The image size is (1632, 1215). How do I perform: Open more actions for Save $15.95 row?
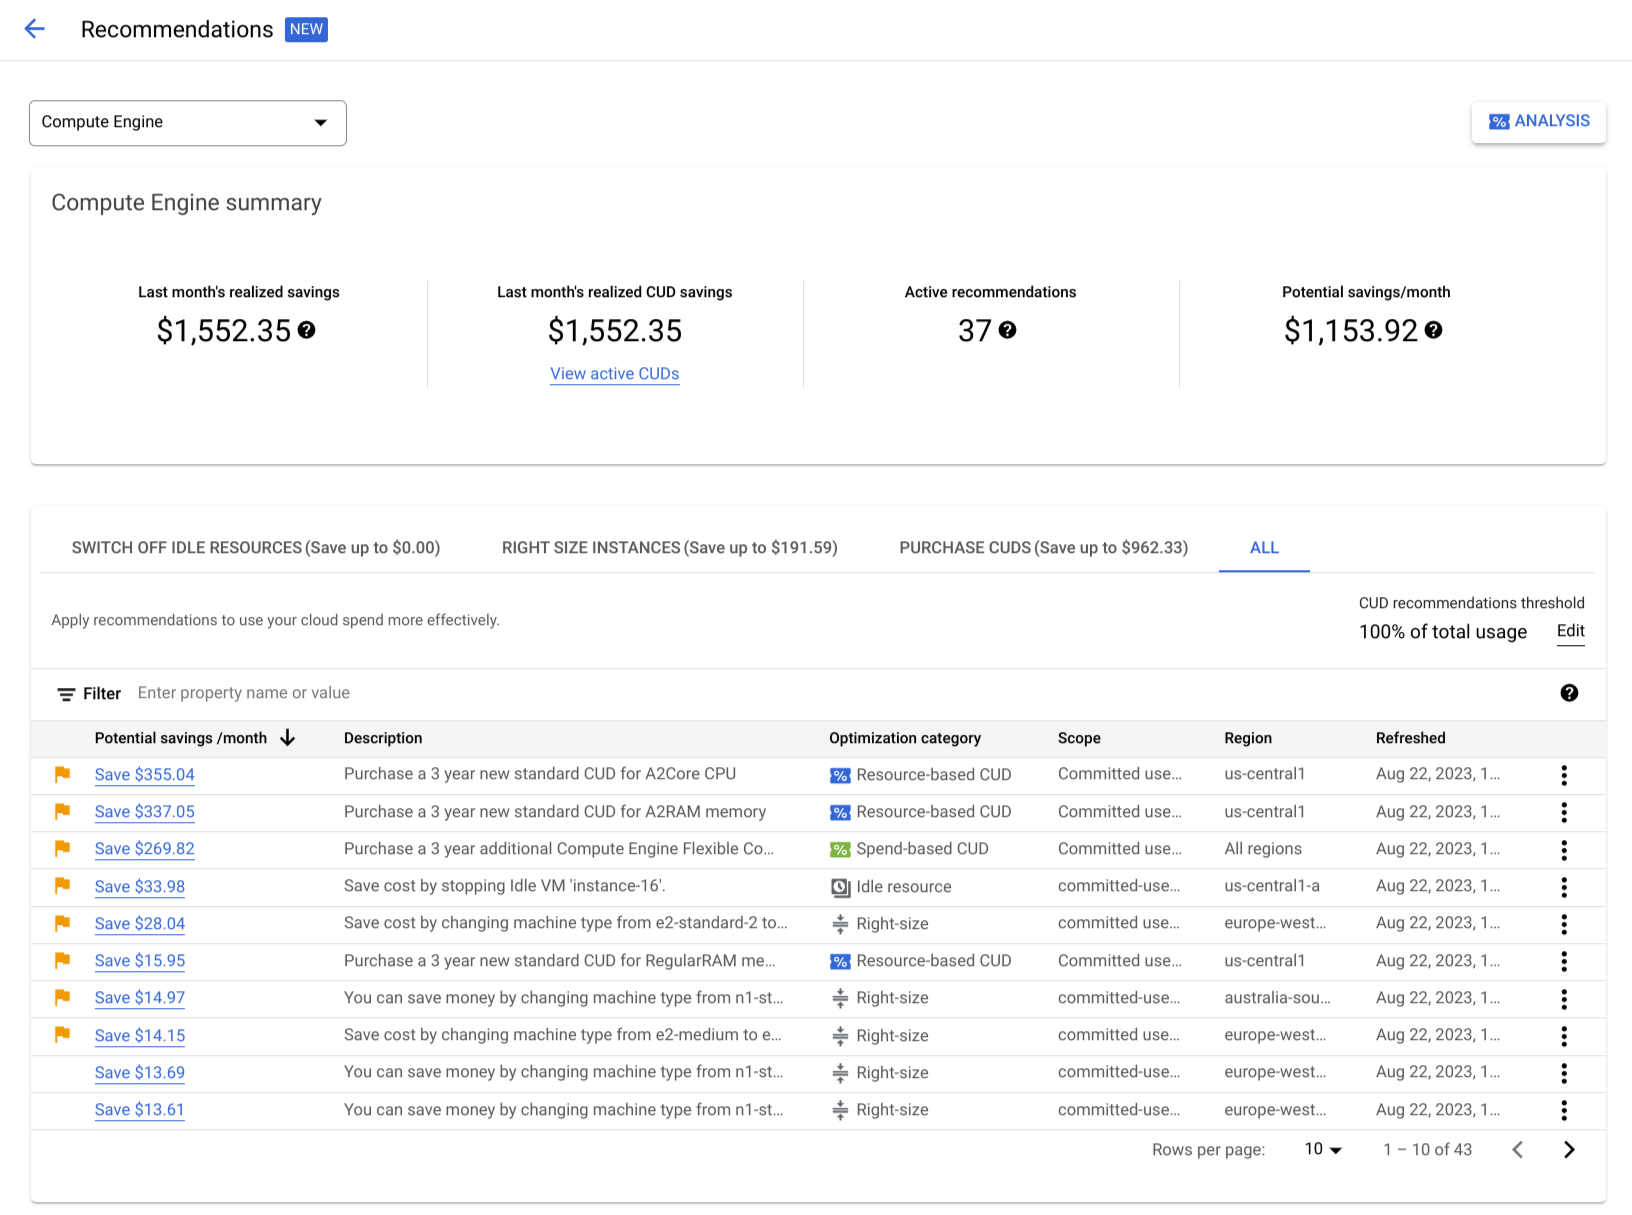pos(1564,961)
